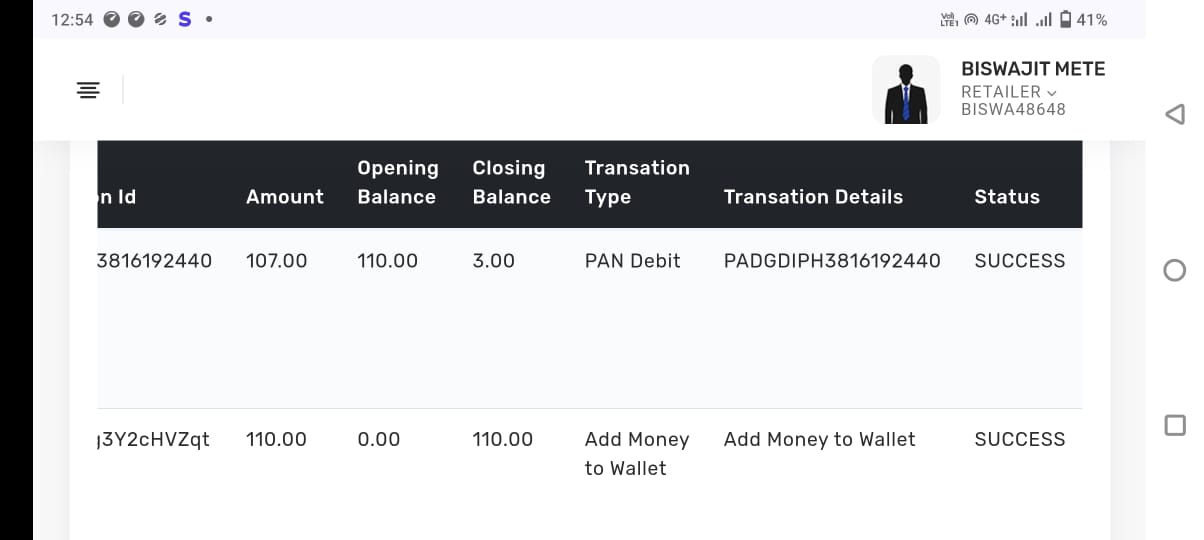The image size is (1204, 540).
Task: Select the Add Money to Wallet details cell
Action: 819,439
